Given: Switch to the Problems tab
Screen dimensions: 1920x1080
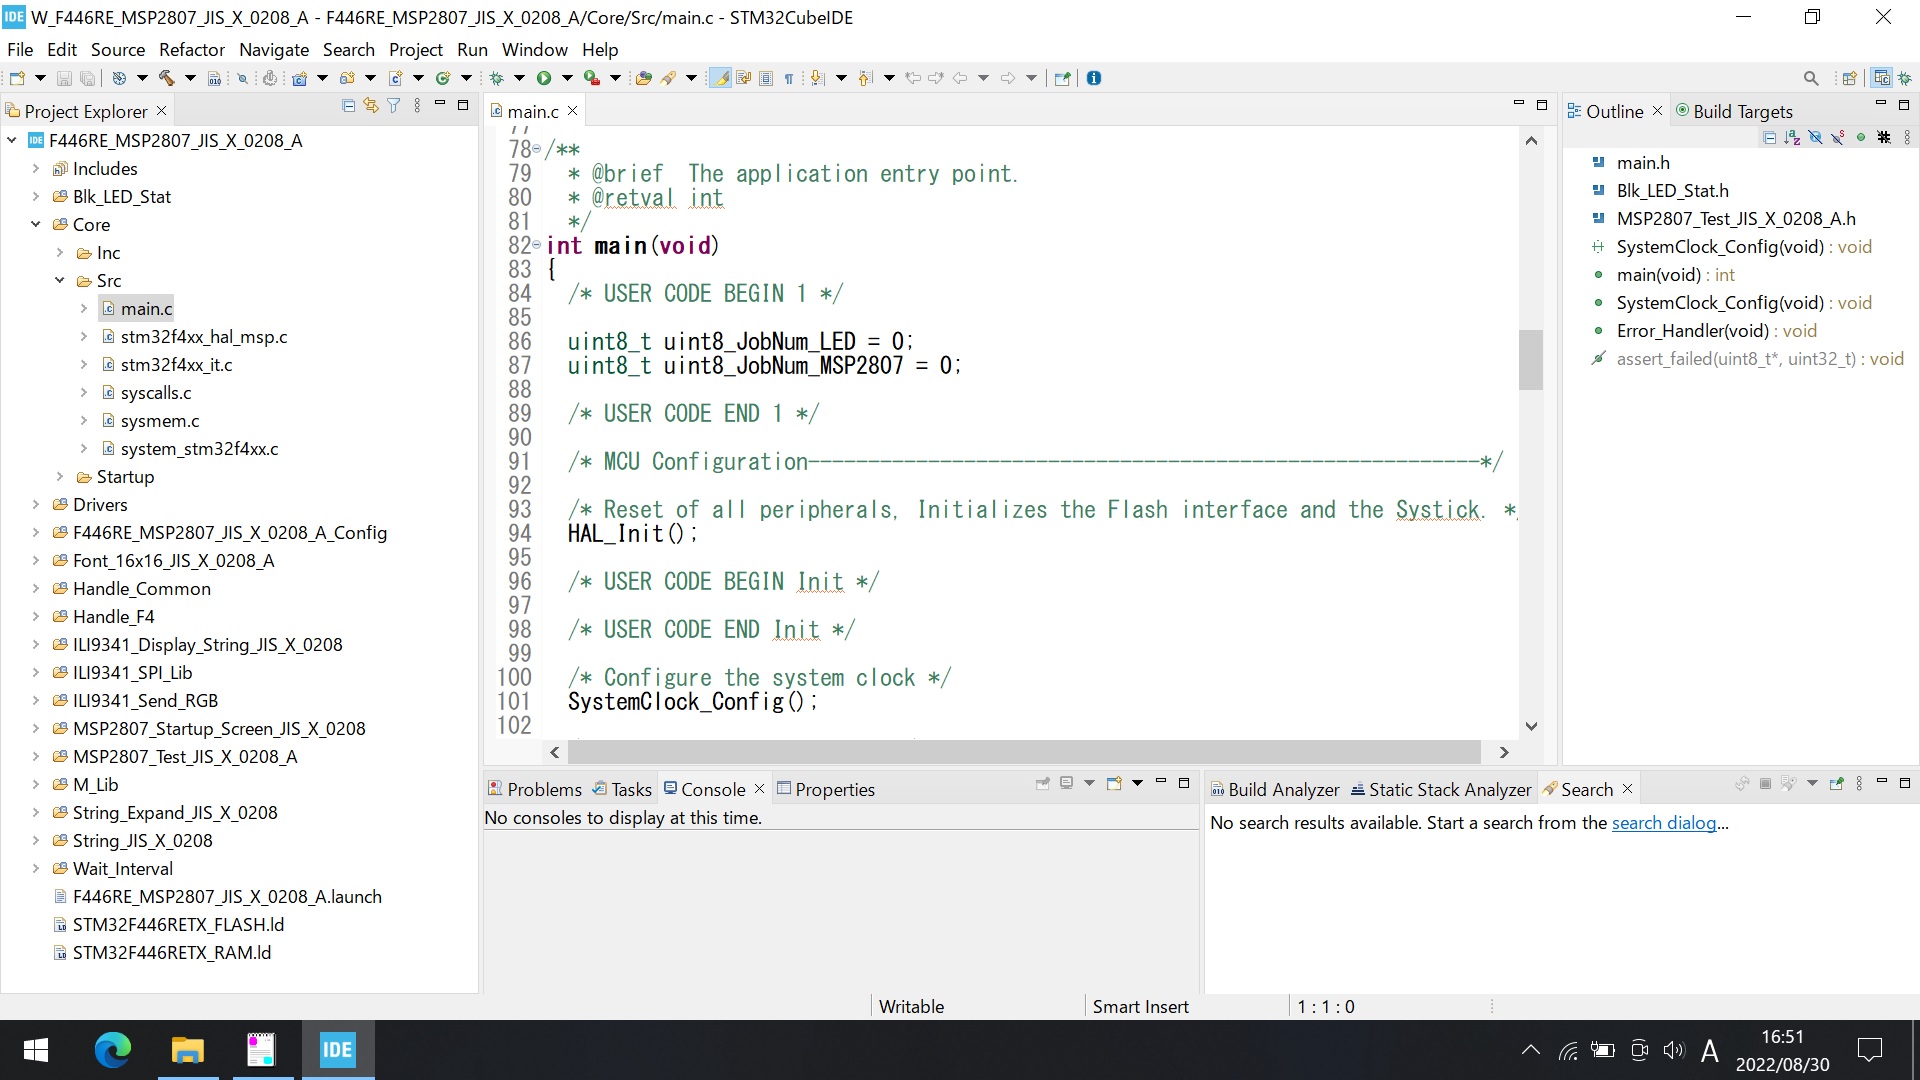Looking at the screenshot, I should [x=534, y=789].
